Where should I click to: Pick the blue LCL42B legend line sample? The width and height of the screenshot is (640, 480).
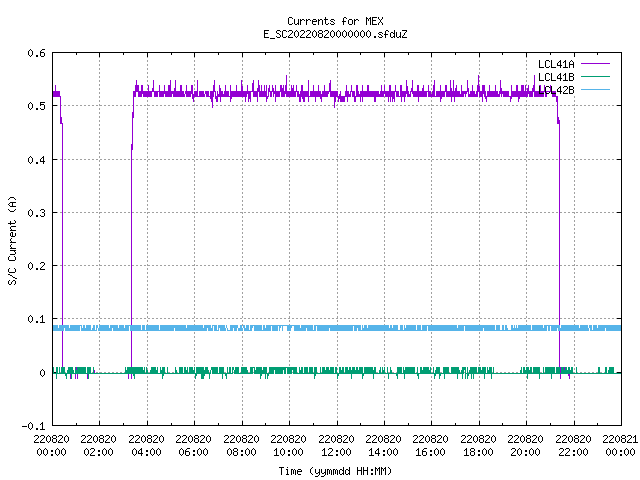coord(595,89)
